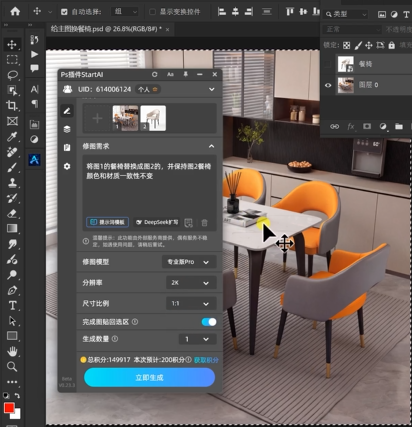The height and width of the screenshot is (427, 412).
Task: Open the Character panel icon
Action: [34, 89]
